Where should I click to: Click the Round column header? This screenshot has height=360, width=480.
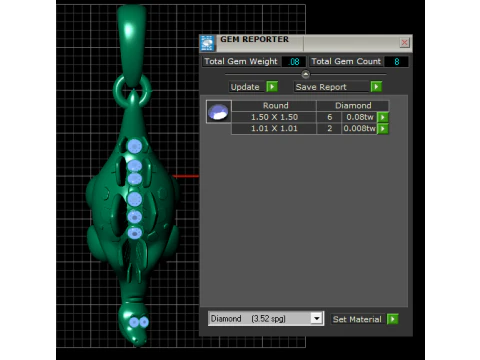(275, 106)
